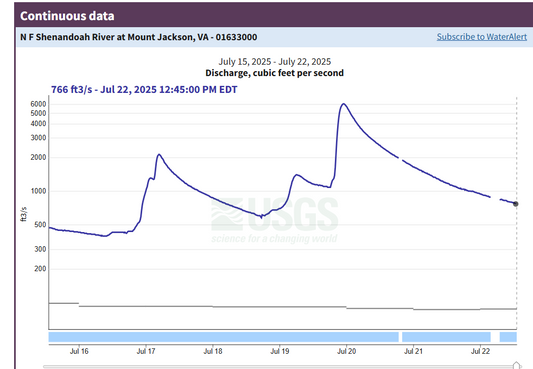Viewport: 533px width, 369px height.
Task: Click the Jul 18 date label
Action: tap(213, 351)
